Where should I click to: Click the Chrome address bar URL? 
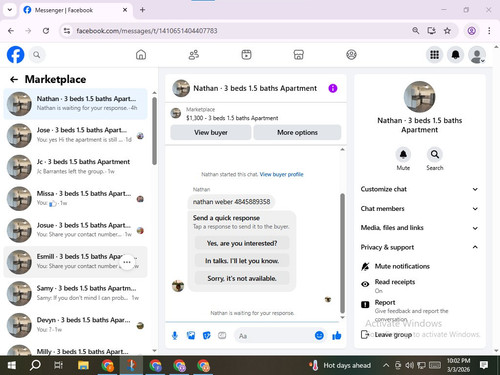pos(147,31)
